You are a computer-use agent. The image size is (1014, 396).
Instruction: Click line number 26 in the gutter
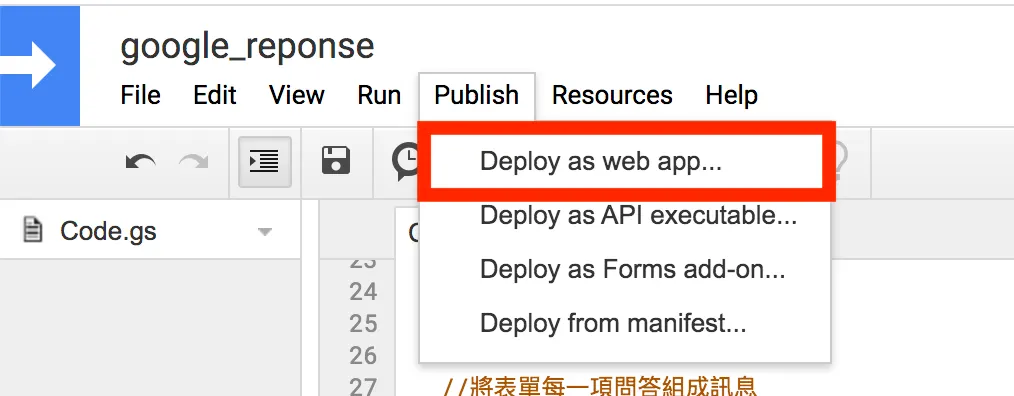[363, 355]
